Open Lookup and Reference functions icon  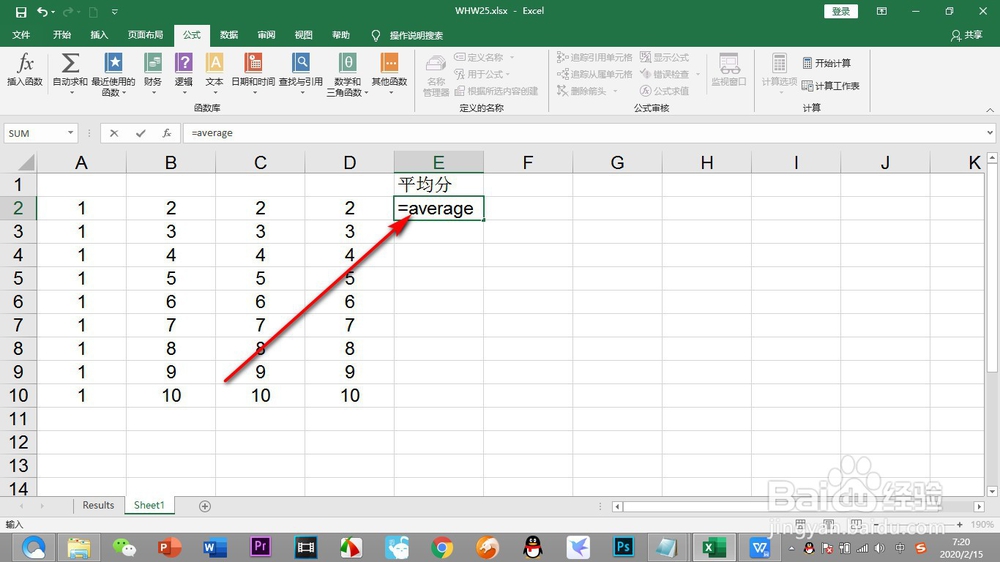[300, 63]
